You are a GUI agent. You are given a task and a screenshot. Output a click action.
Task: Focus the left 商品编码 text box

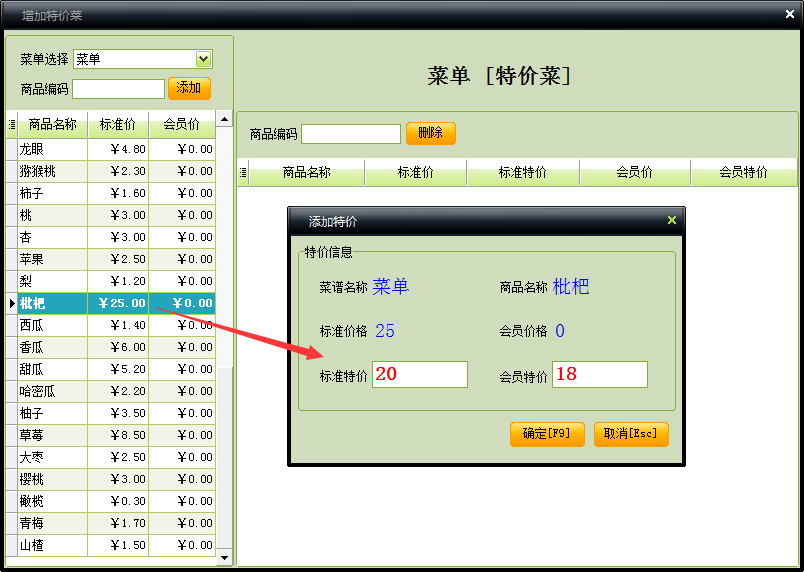pyautogui.click(x=118, y=89)
